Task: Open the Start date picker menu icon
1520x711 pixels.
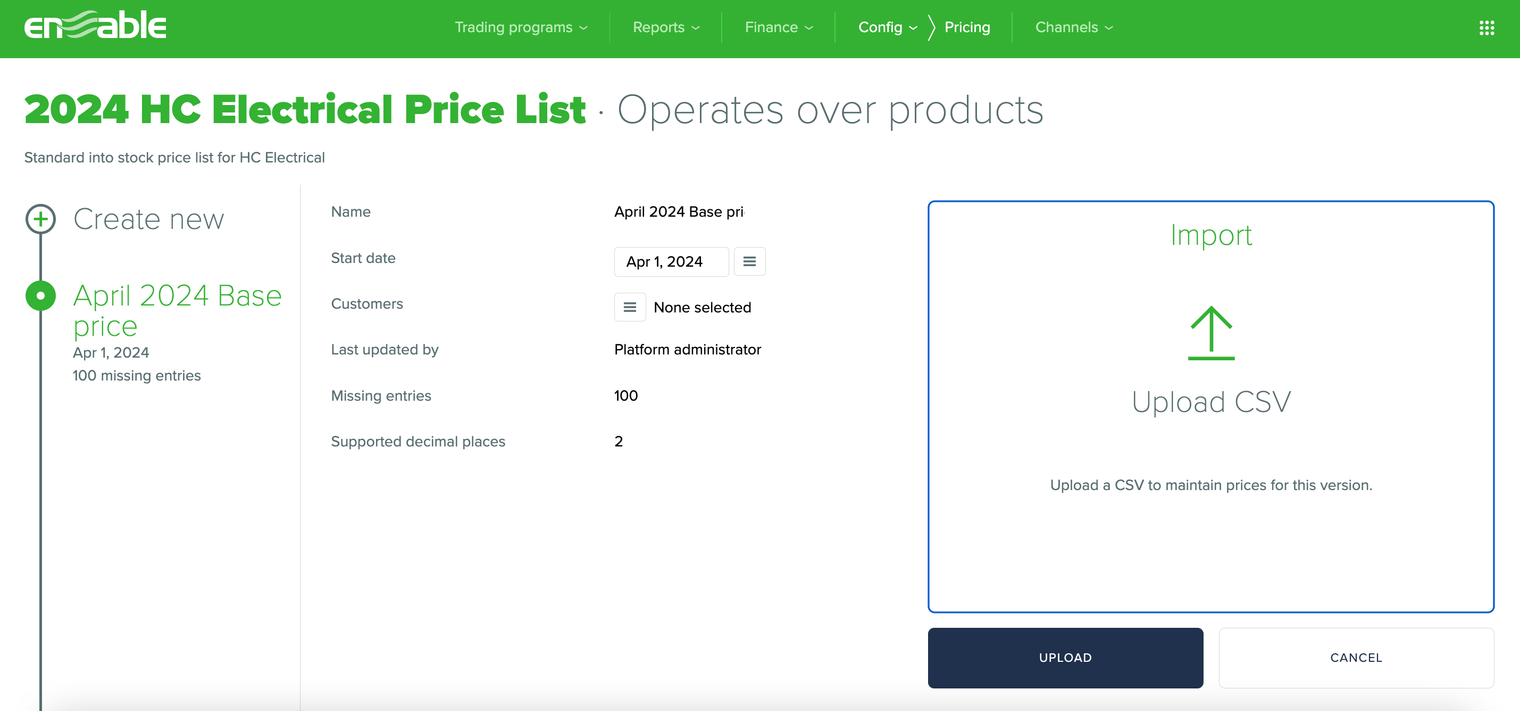Action: (x=750, y=262)
